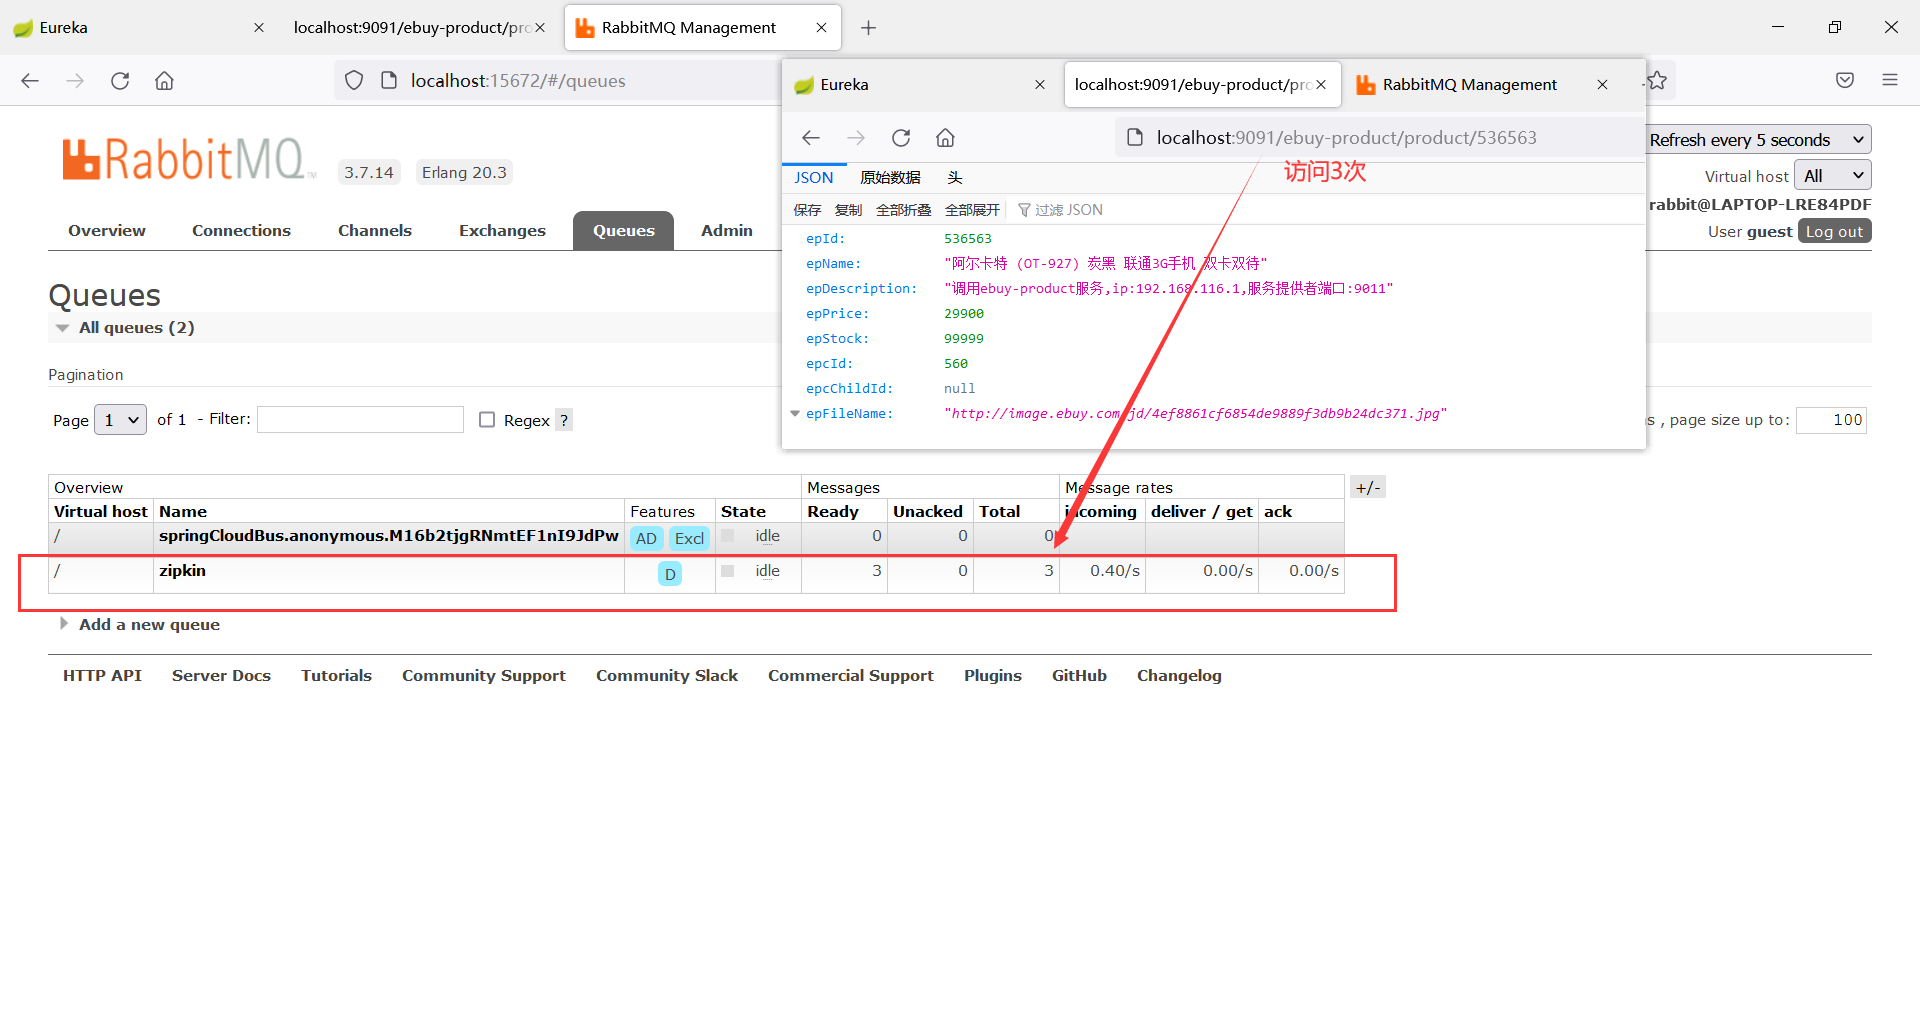Go to home page in main browser toolbar
The width and height of the screenshot is (1920, 1030).
click(164, 81)
